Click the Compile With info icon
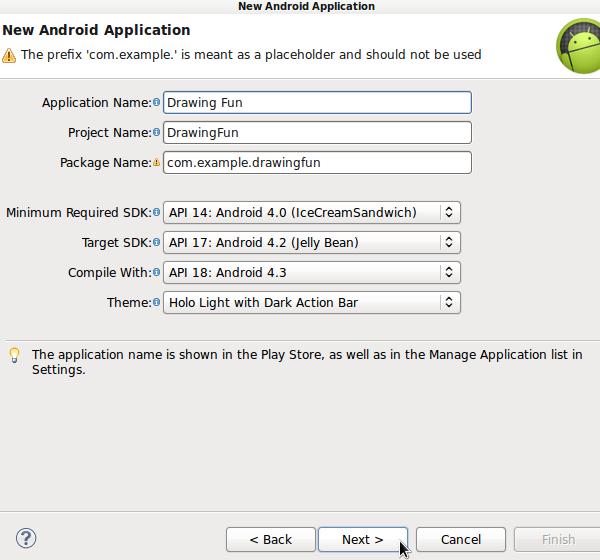This screenshot has width=600, height=560. click(x=157, y=272)
